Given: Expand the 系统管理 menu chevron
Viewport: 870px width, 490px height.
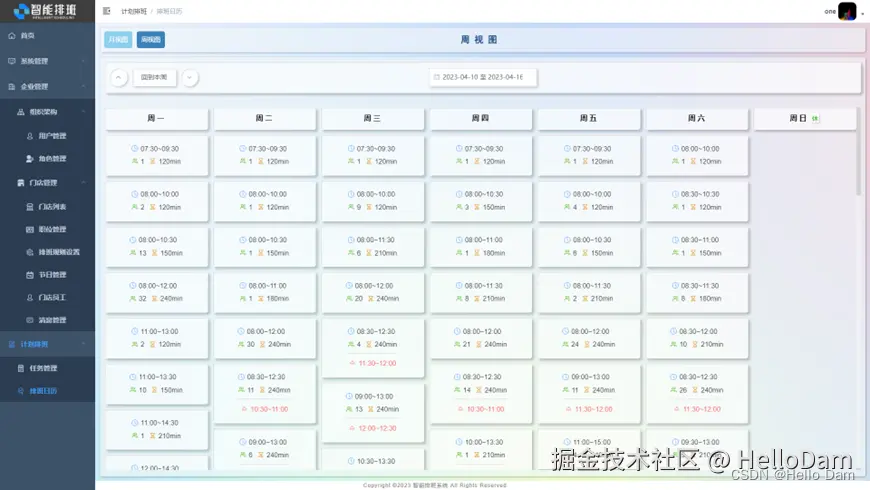Looking at the screenshot, I should 83,61.
